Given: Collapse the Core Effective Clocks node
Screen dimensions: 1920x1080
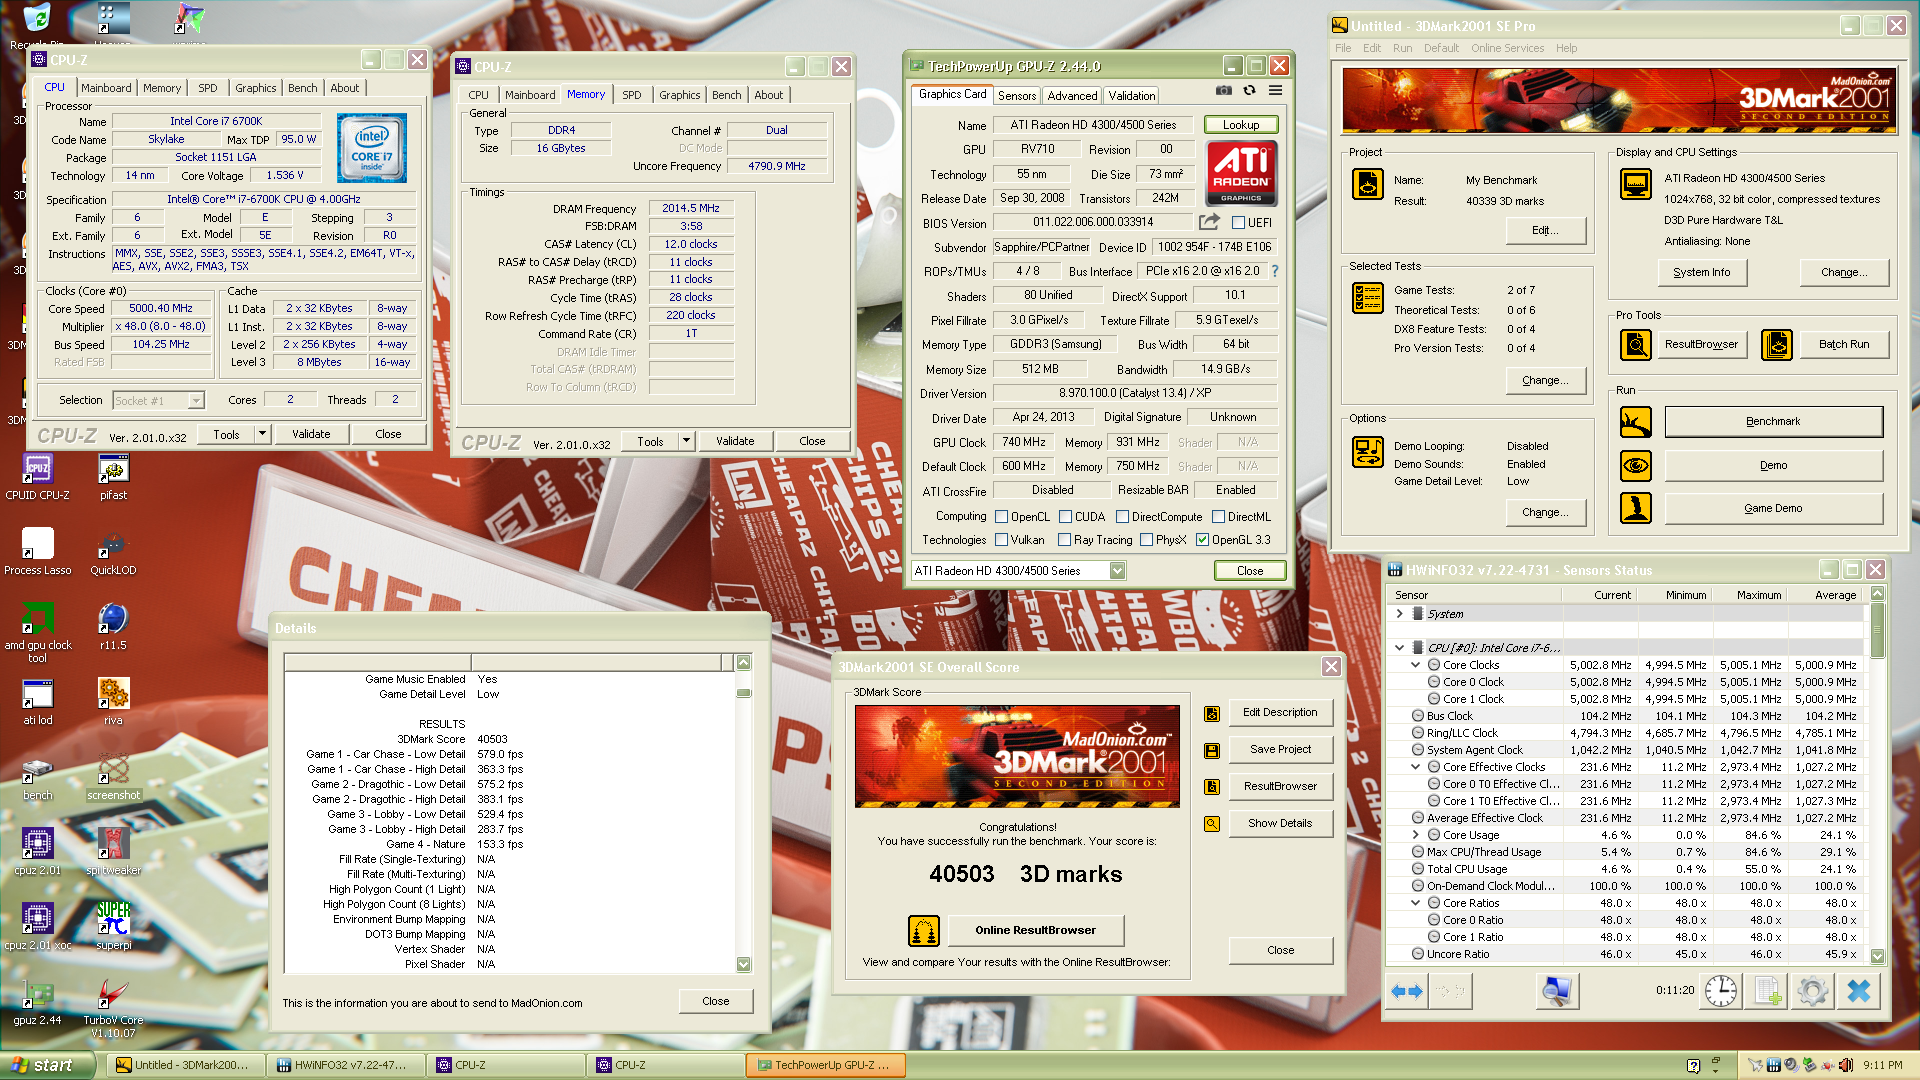Looking at the screenshot, I should tap(1415, 767).
